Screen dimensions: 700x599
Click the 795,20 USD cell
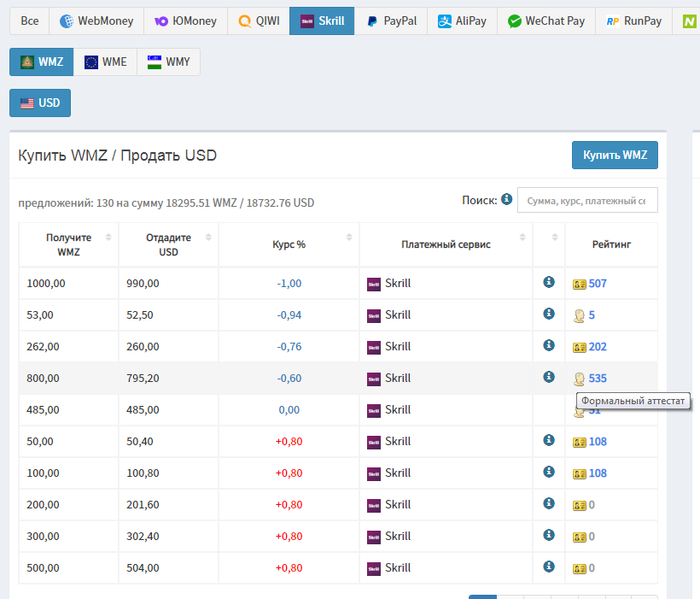pos(169,378)
